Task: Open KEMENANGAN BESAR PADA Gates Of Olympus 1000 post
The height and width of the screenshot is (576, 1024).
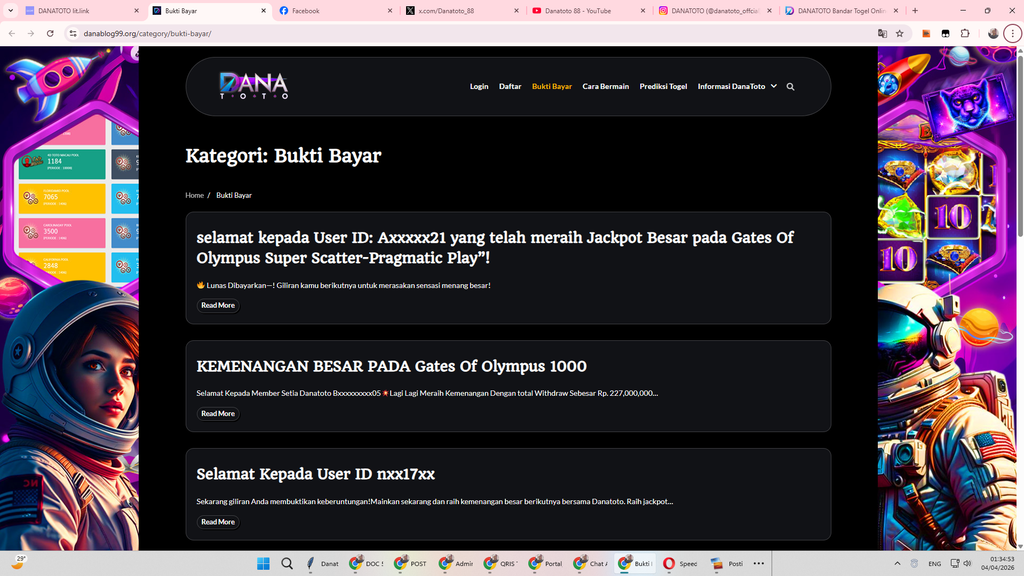Action: (391, 366)
